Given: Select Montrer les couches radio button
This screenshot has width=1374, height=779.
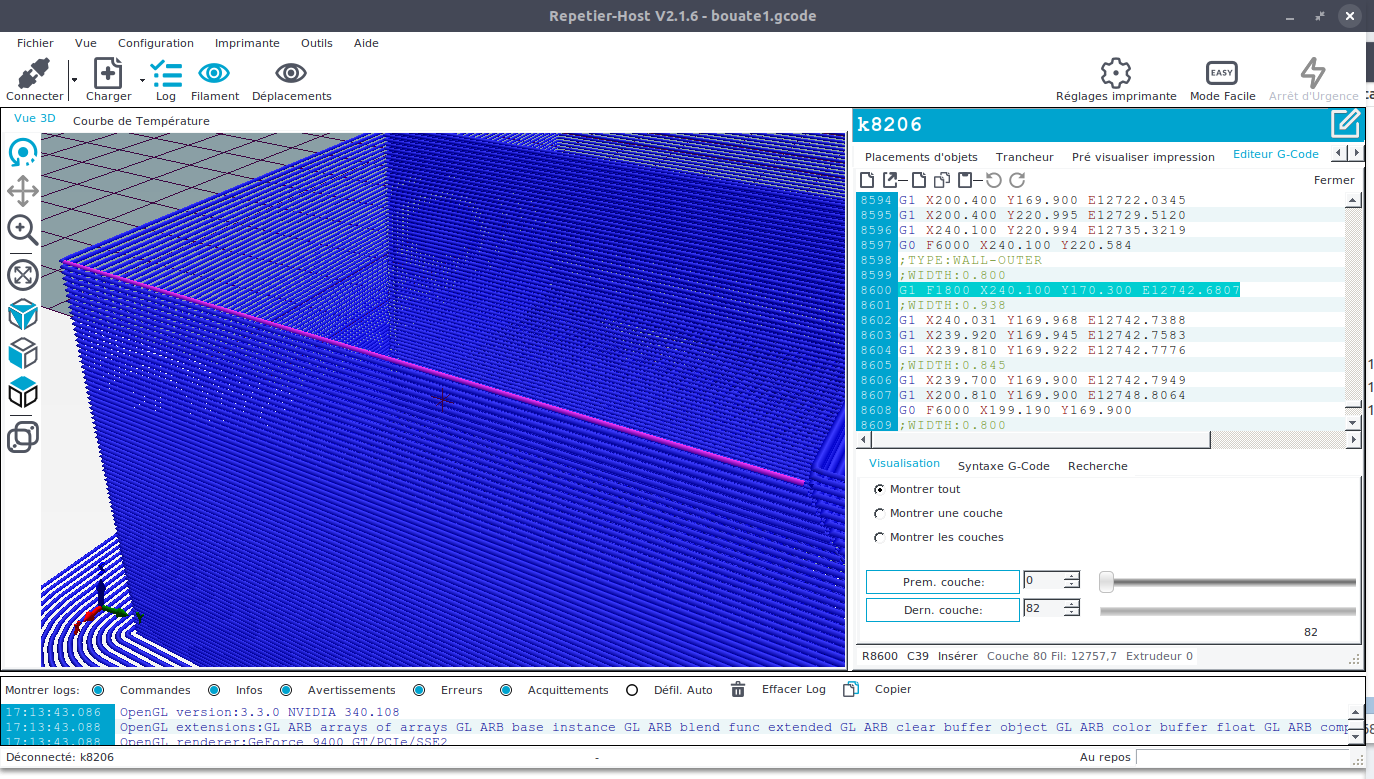Looking at the screenshot, I should (879, 537).
